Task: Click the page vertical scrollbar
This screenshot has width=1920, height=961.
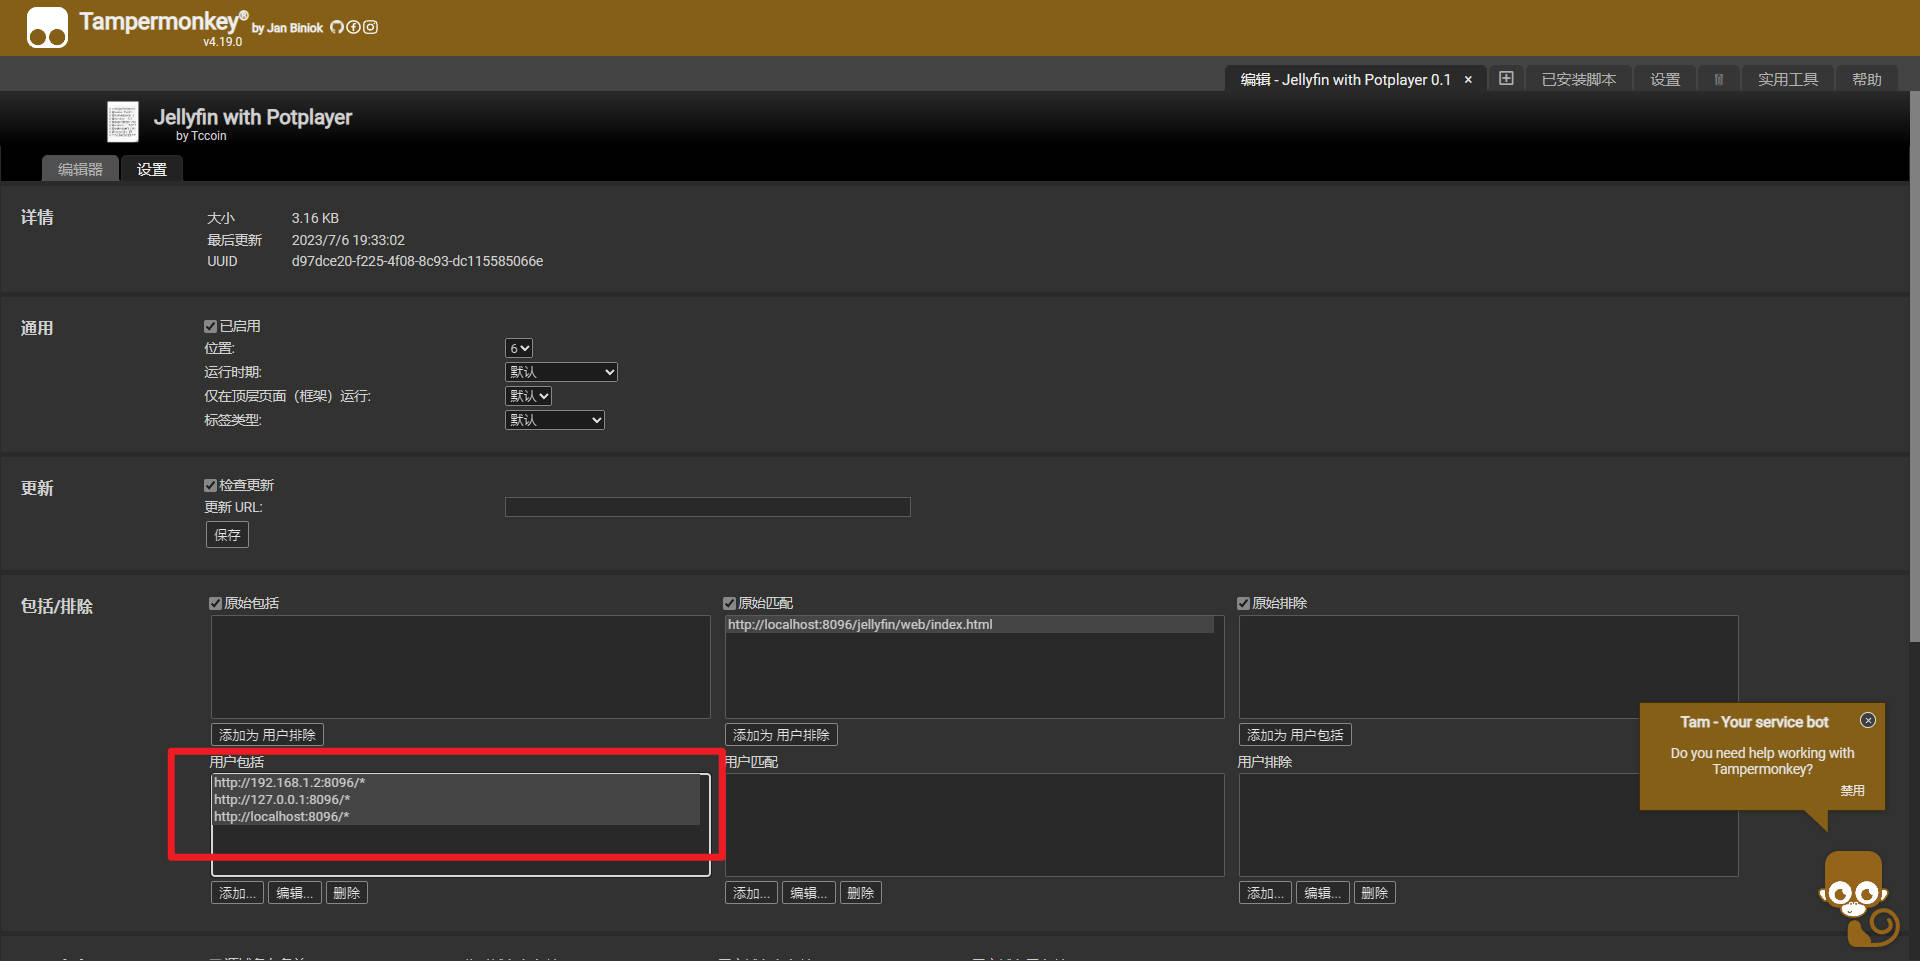Action: 1914,367
